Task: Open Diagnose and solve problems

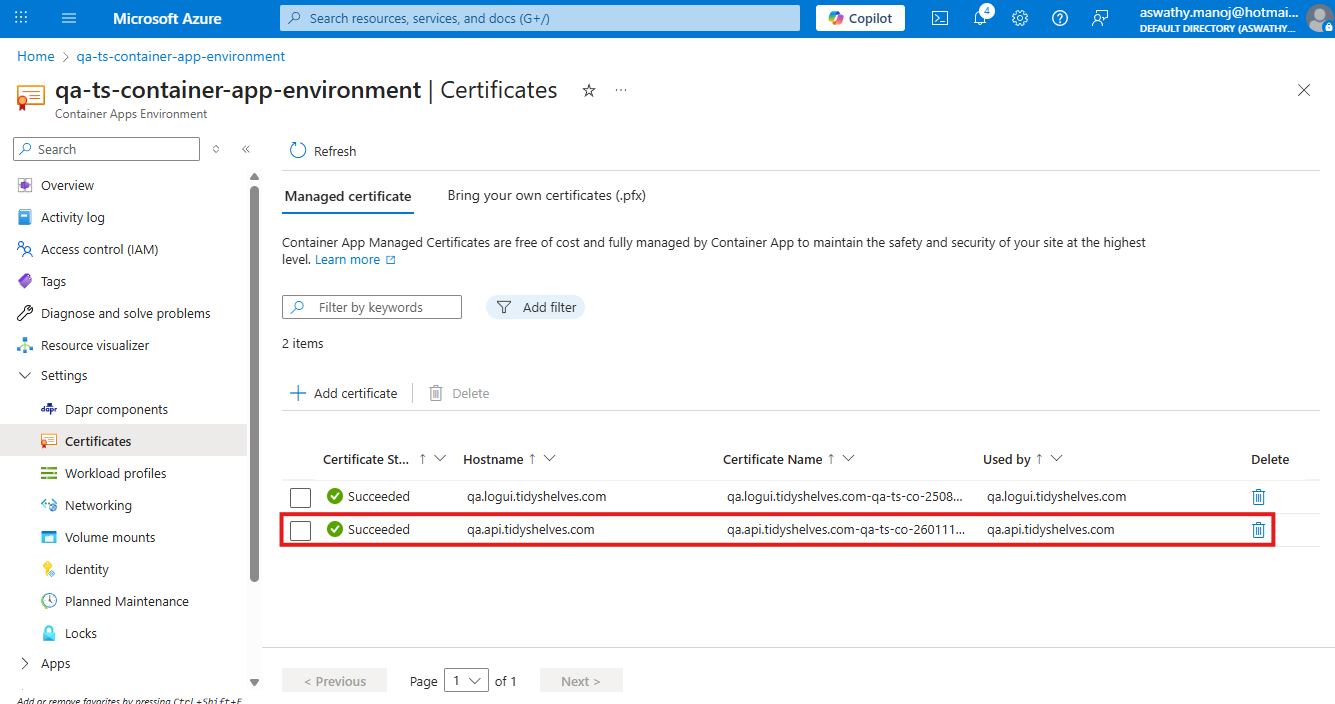Action: coord(128,313)
